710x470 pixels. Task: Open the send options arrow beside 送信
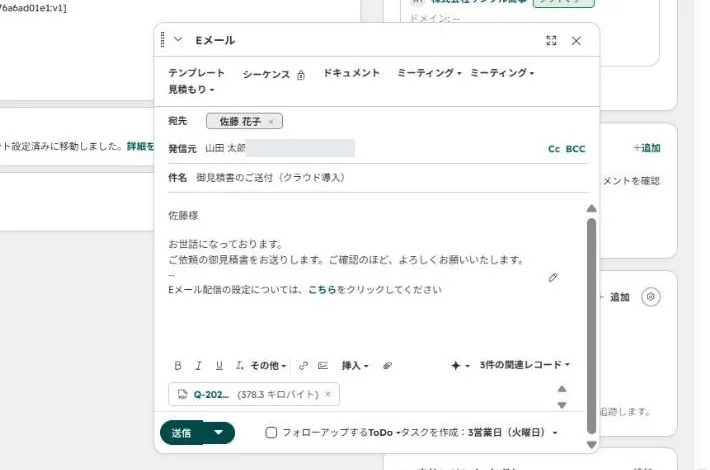219,433
